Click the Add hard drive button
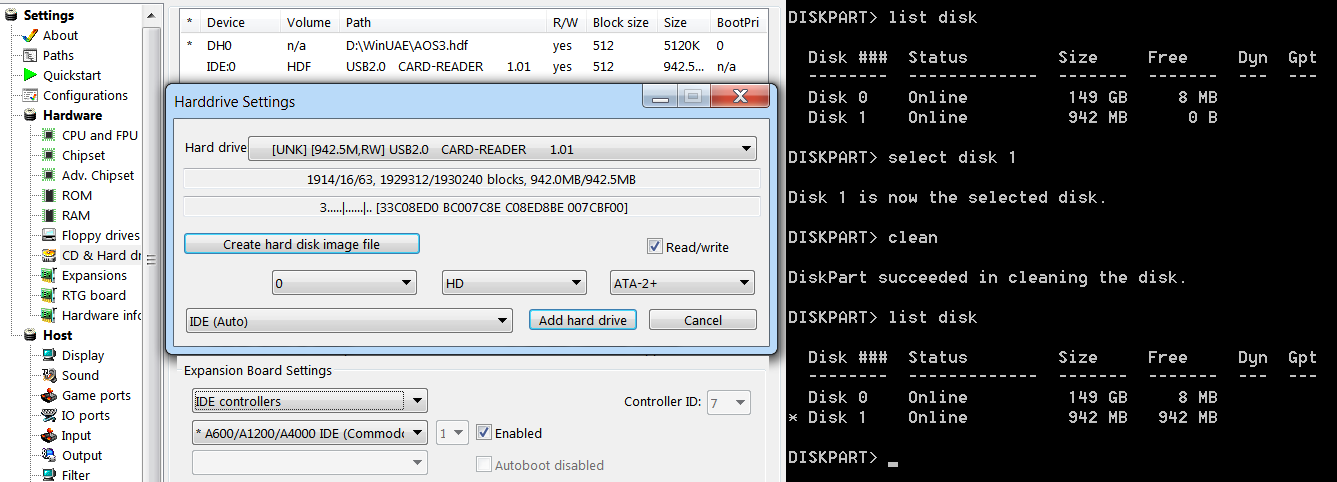 coord(582,320)
